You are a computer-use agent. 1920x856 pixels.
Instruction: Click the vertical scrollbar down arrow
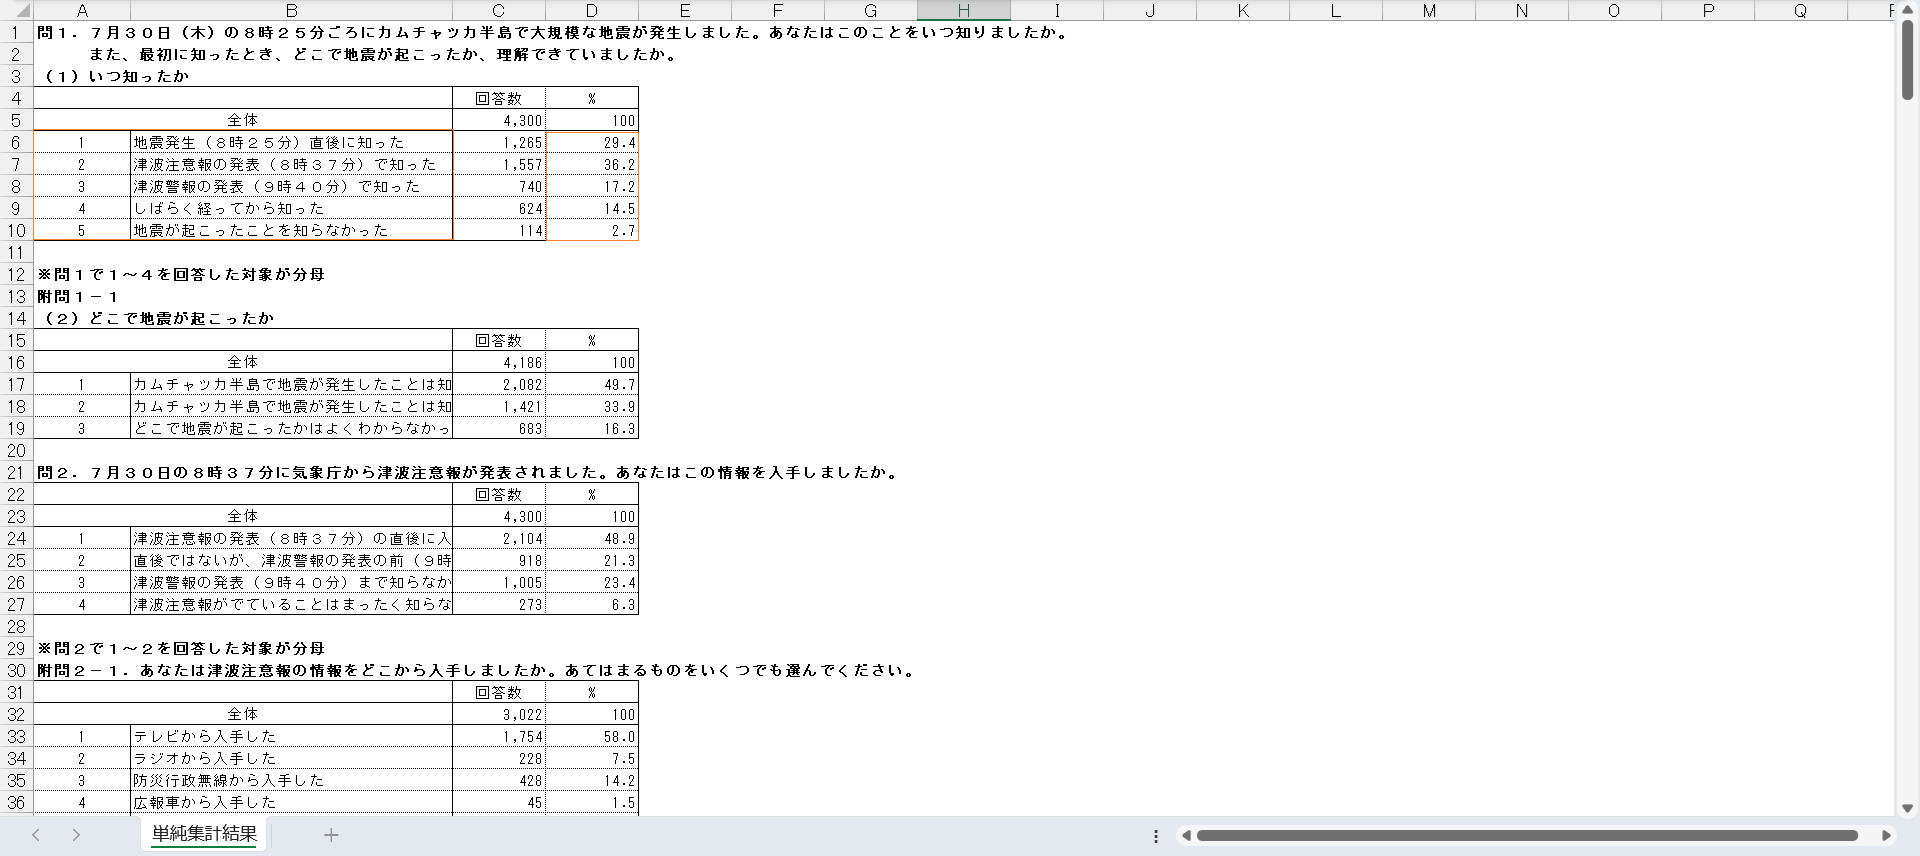(x=1907, y=808)
